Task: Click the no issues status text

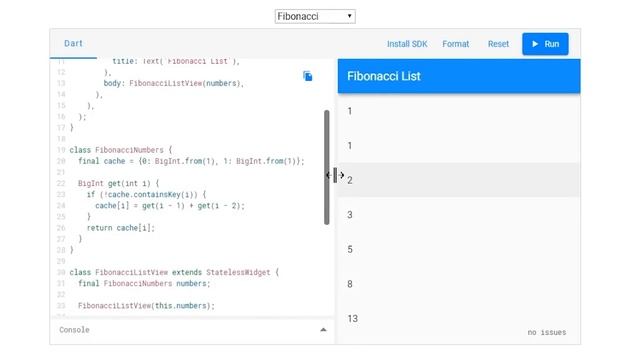Action: [x=547, y=332]
